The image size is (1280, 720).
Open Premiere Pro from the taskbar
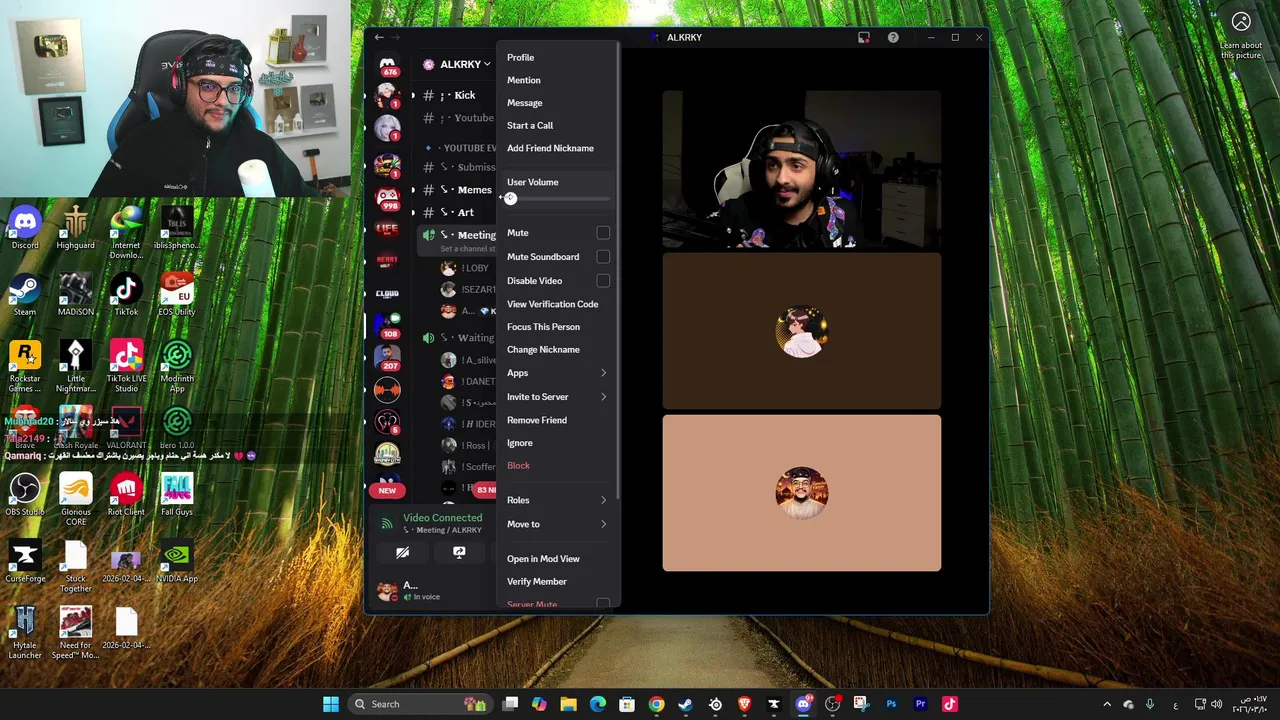coord(920,704)
